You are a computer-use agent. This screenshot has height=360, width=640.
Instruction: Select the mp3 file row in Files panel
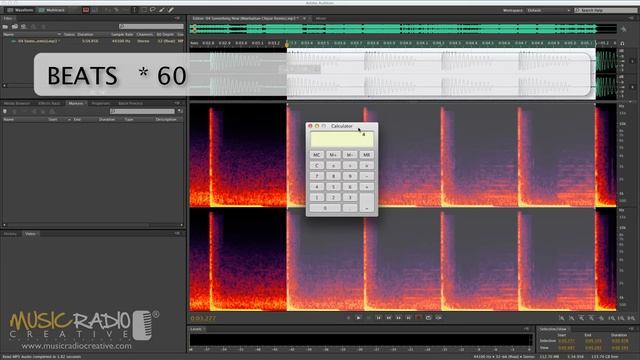click(x=93, y=41)
